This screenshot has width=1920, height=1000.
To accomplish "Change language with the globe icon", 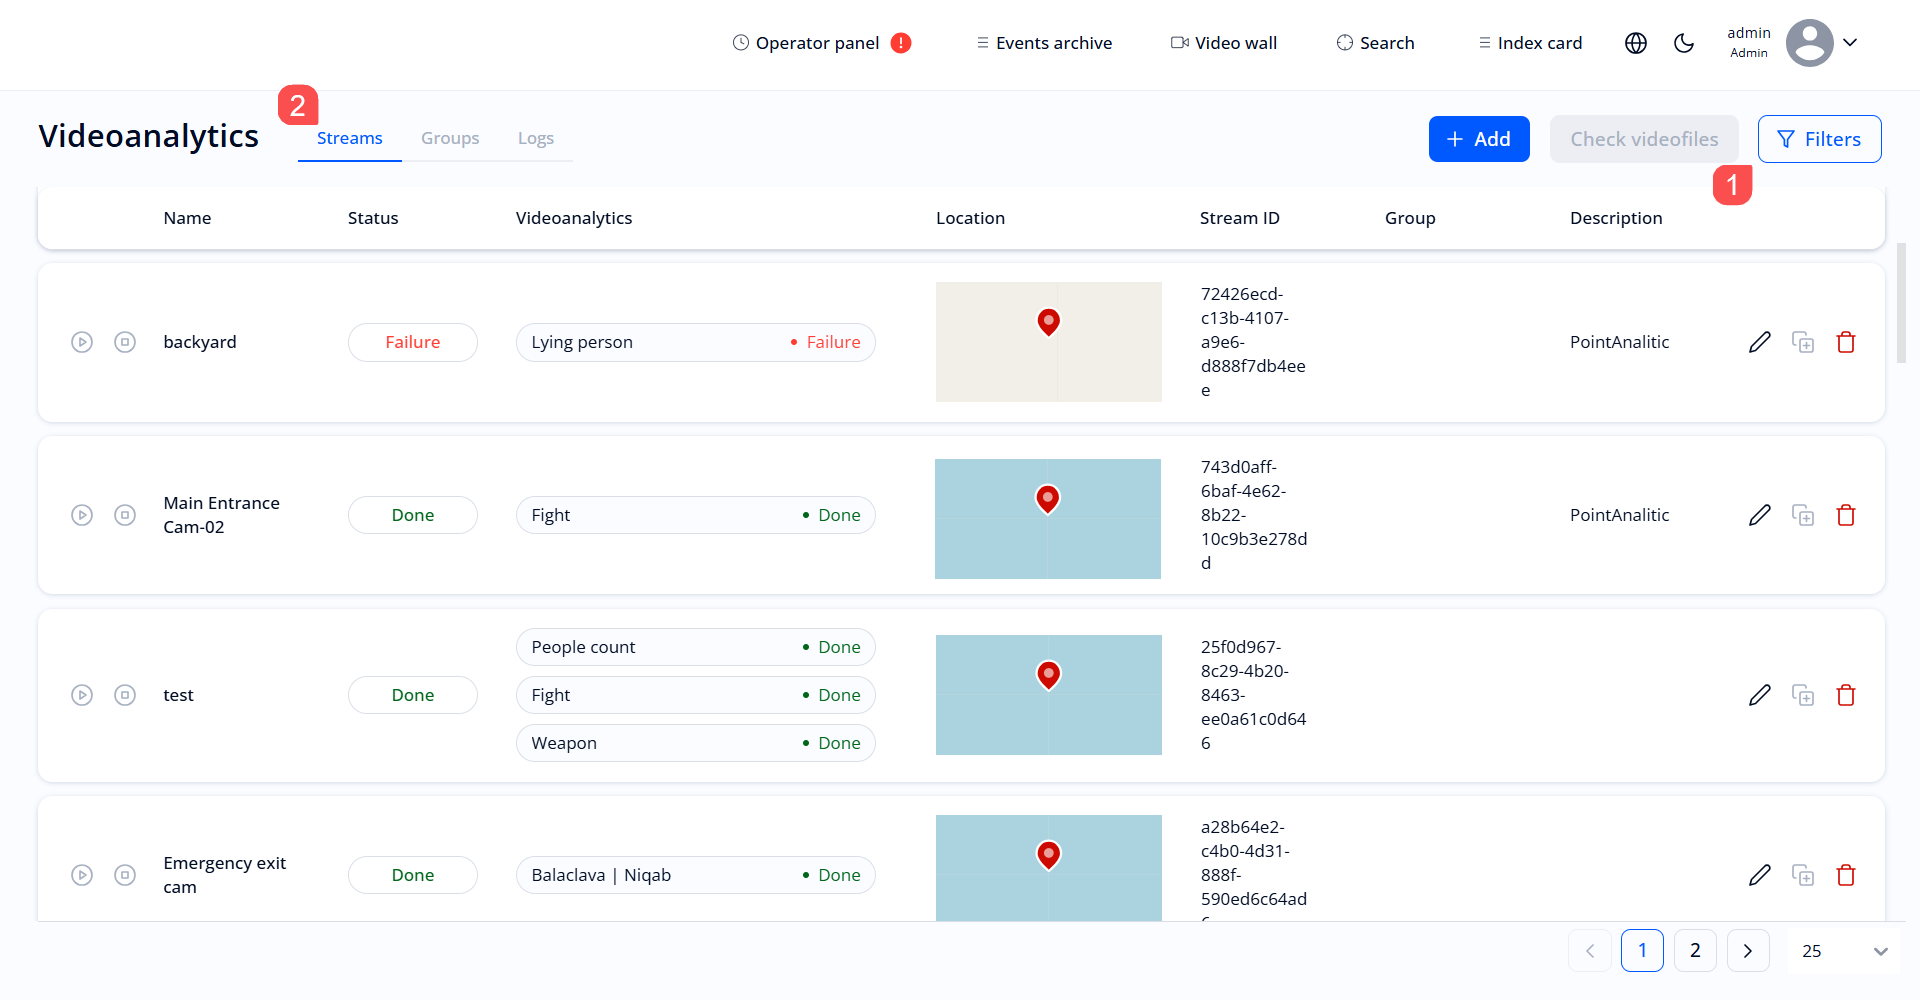I will point(1635,43).
